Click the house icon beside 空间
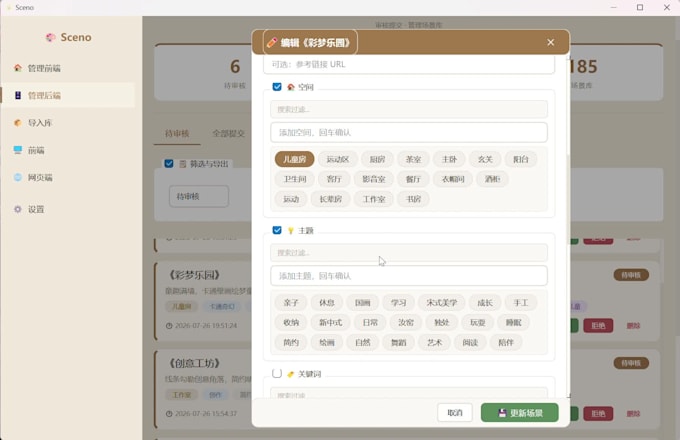680x440 pixels. (x=291, y=87)
